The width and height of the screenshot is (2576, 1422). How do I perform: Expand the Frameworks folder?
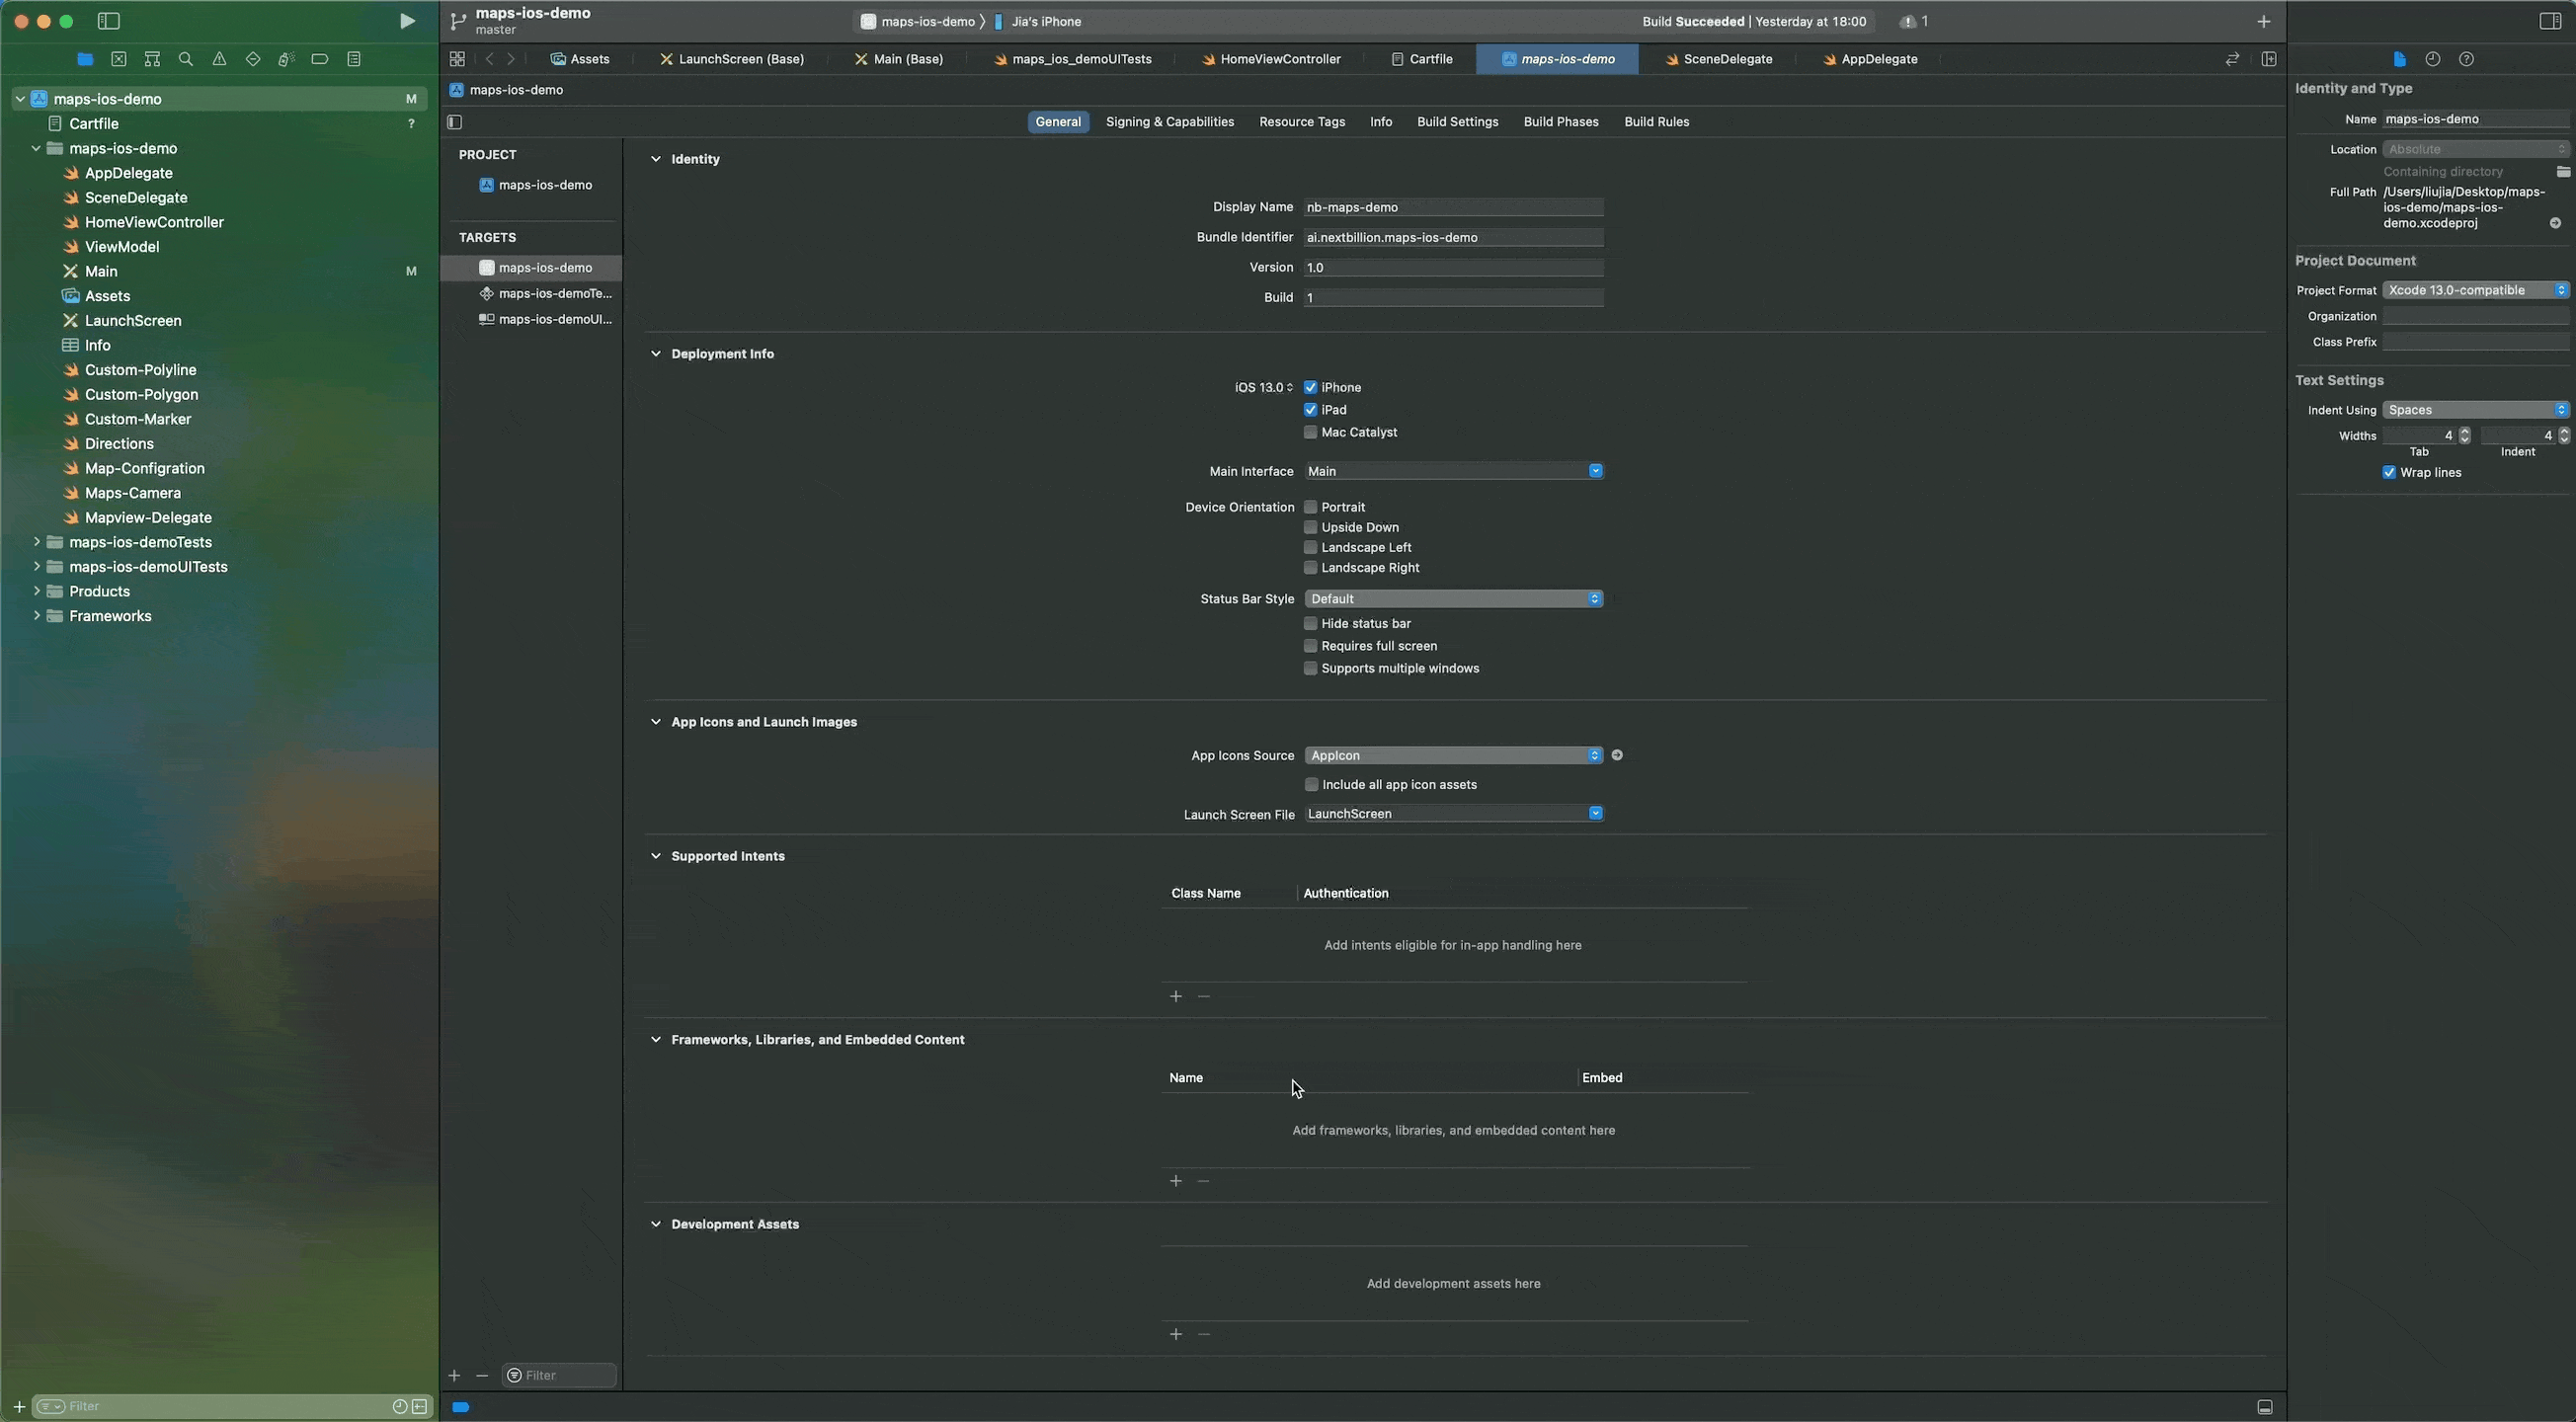37,616
